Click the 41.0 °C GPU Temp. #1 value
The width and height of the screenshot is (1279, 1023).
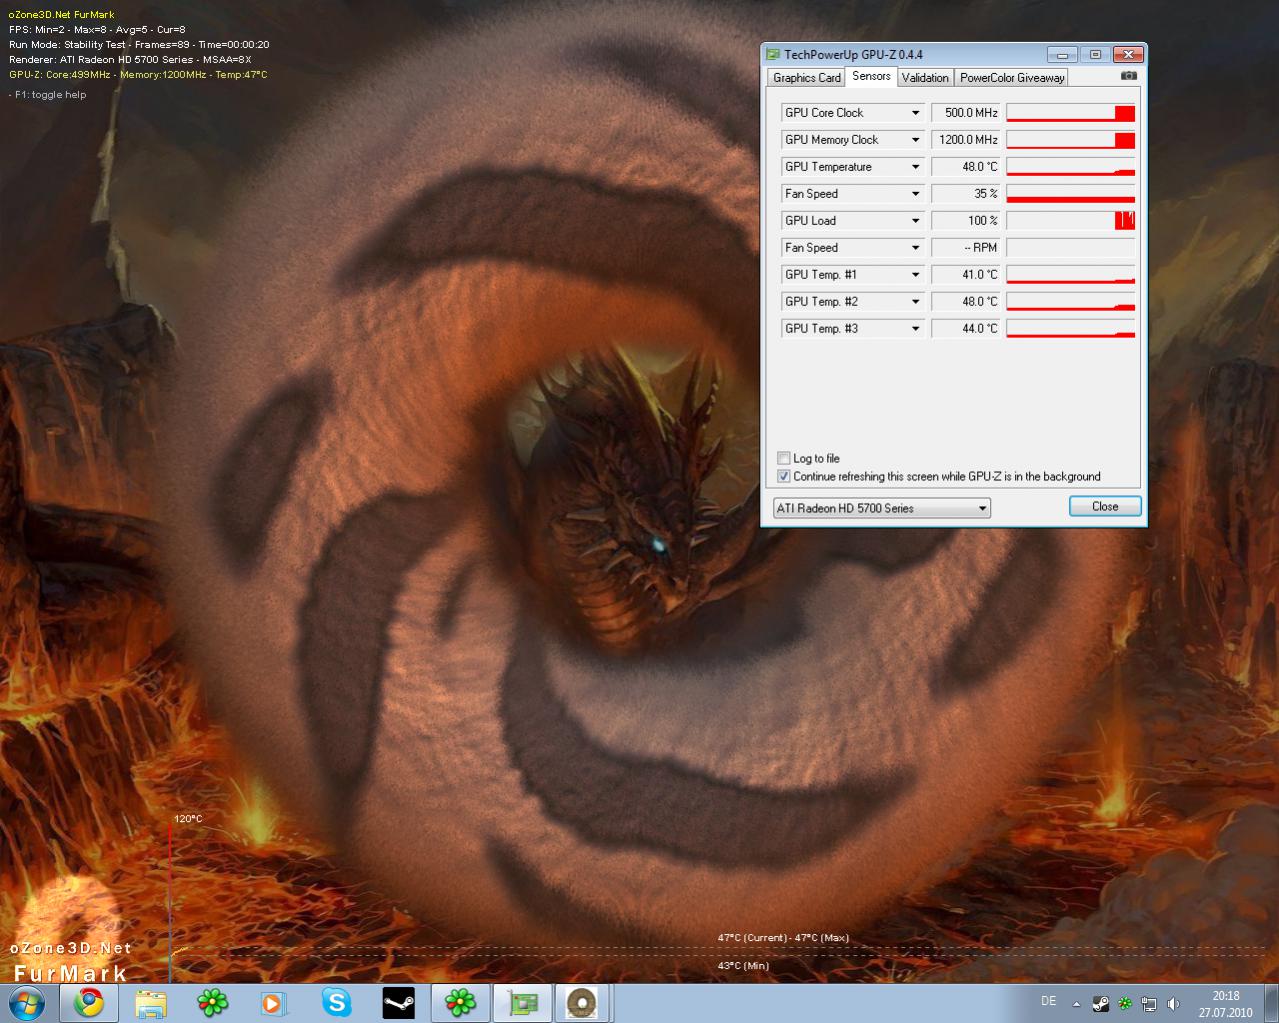click(x=966, y=275)
